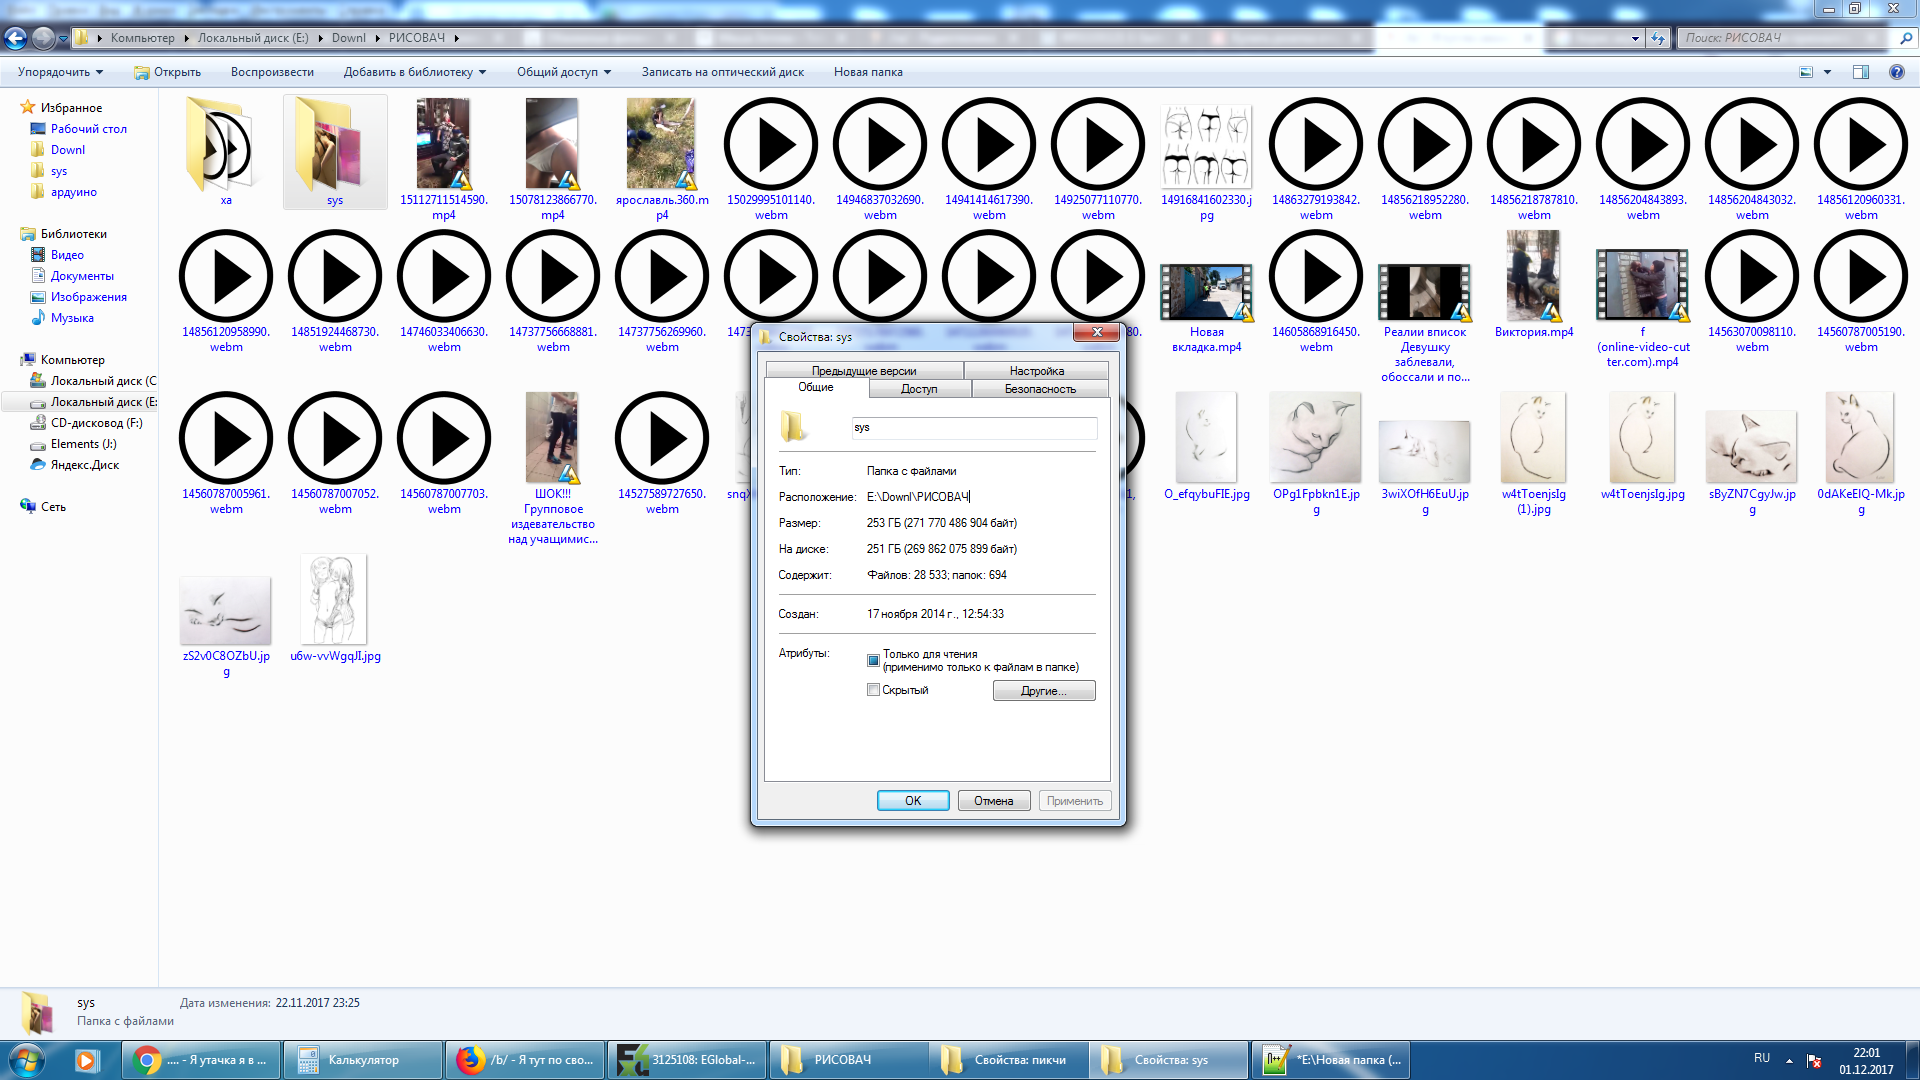Open the Упорядочить dropdown menu
The image size is (1920, 1080).
[x=61, y=72]
